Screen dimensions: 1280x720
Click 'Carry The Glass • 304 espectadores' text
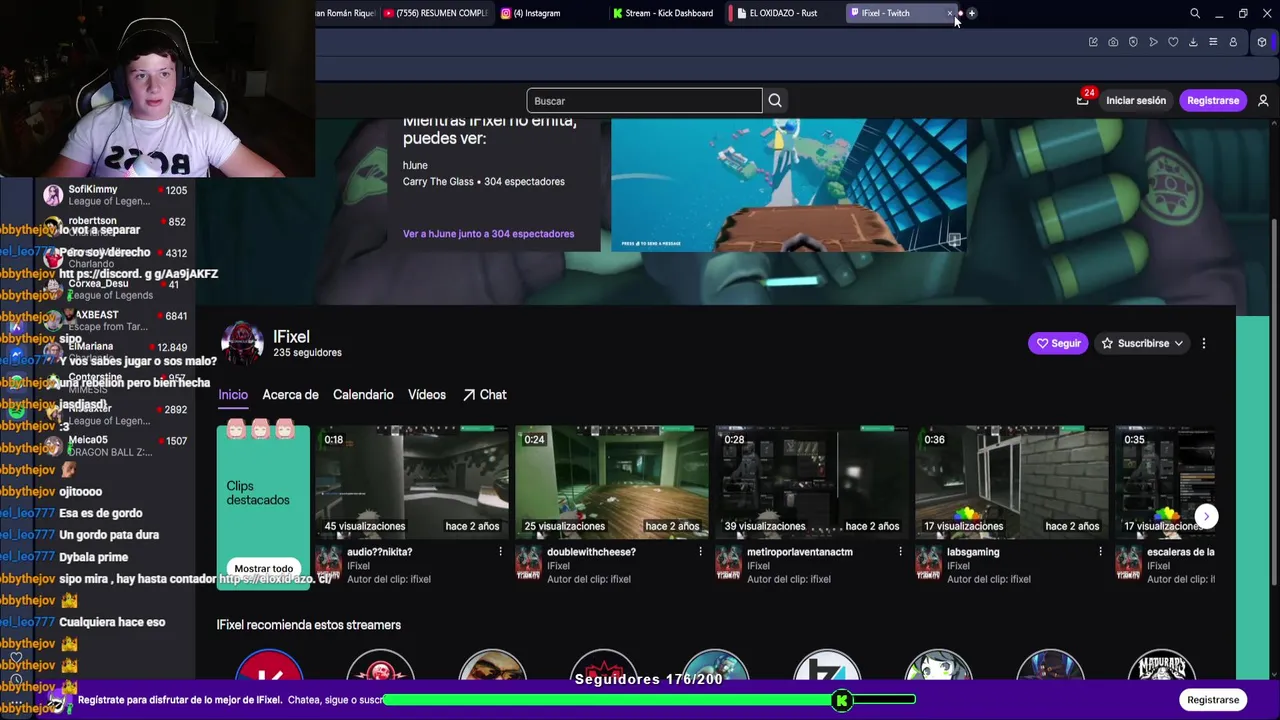click(483, 182)
